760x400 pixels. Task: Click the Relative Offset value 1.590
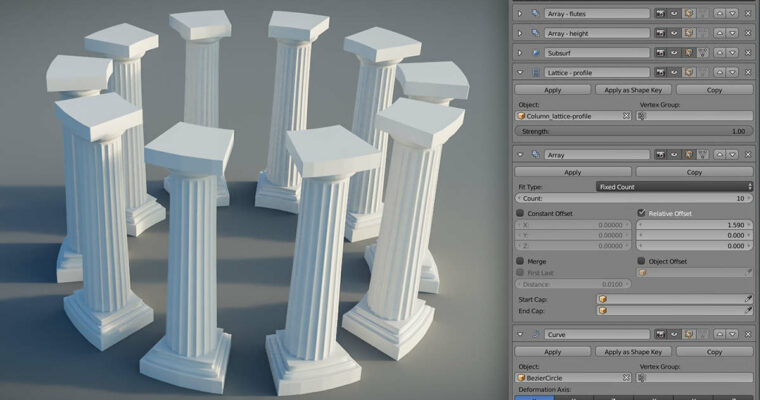695,225
